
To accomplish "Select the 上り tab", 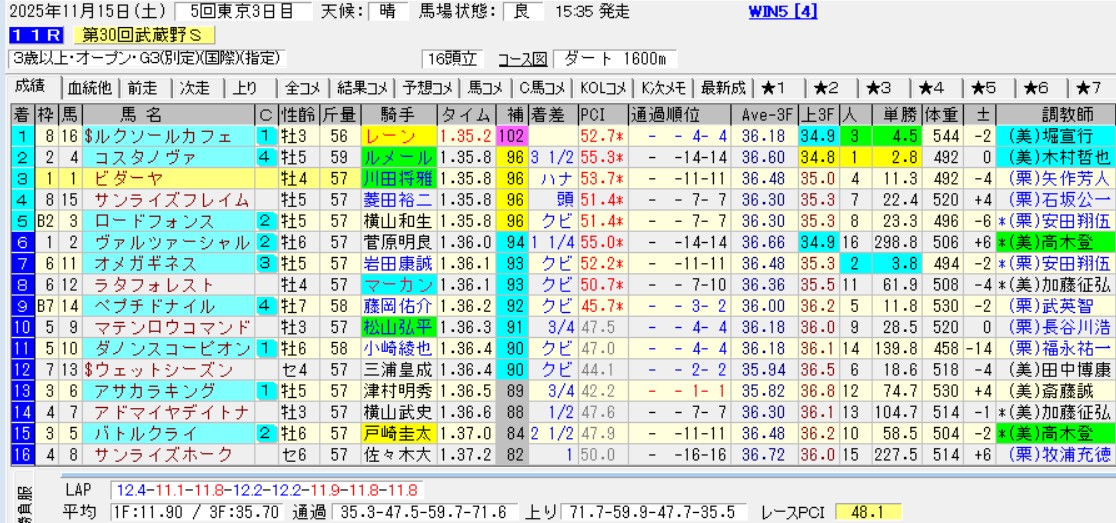I will click(245, 87).
